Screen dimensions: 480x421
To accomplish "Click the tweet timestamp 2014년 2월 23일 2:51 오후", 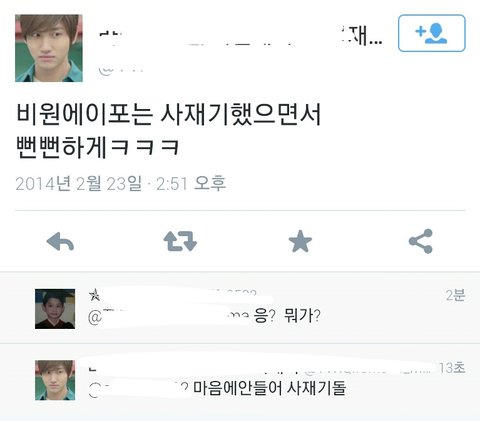I will pos(121,183).
